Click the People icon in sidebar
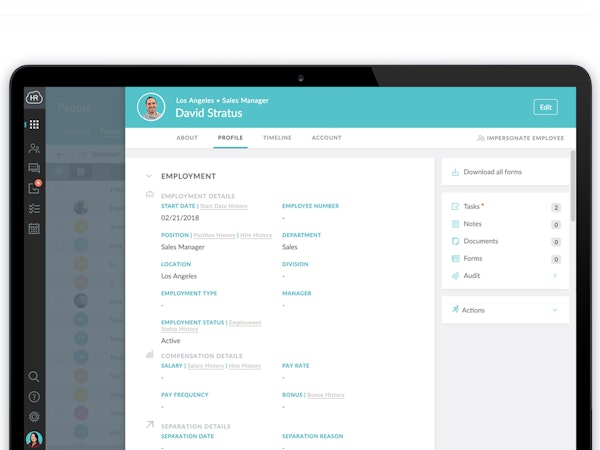 [x=34, y=148]
